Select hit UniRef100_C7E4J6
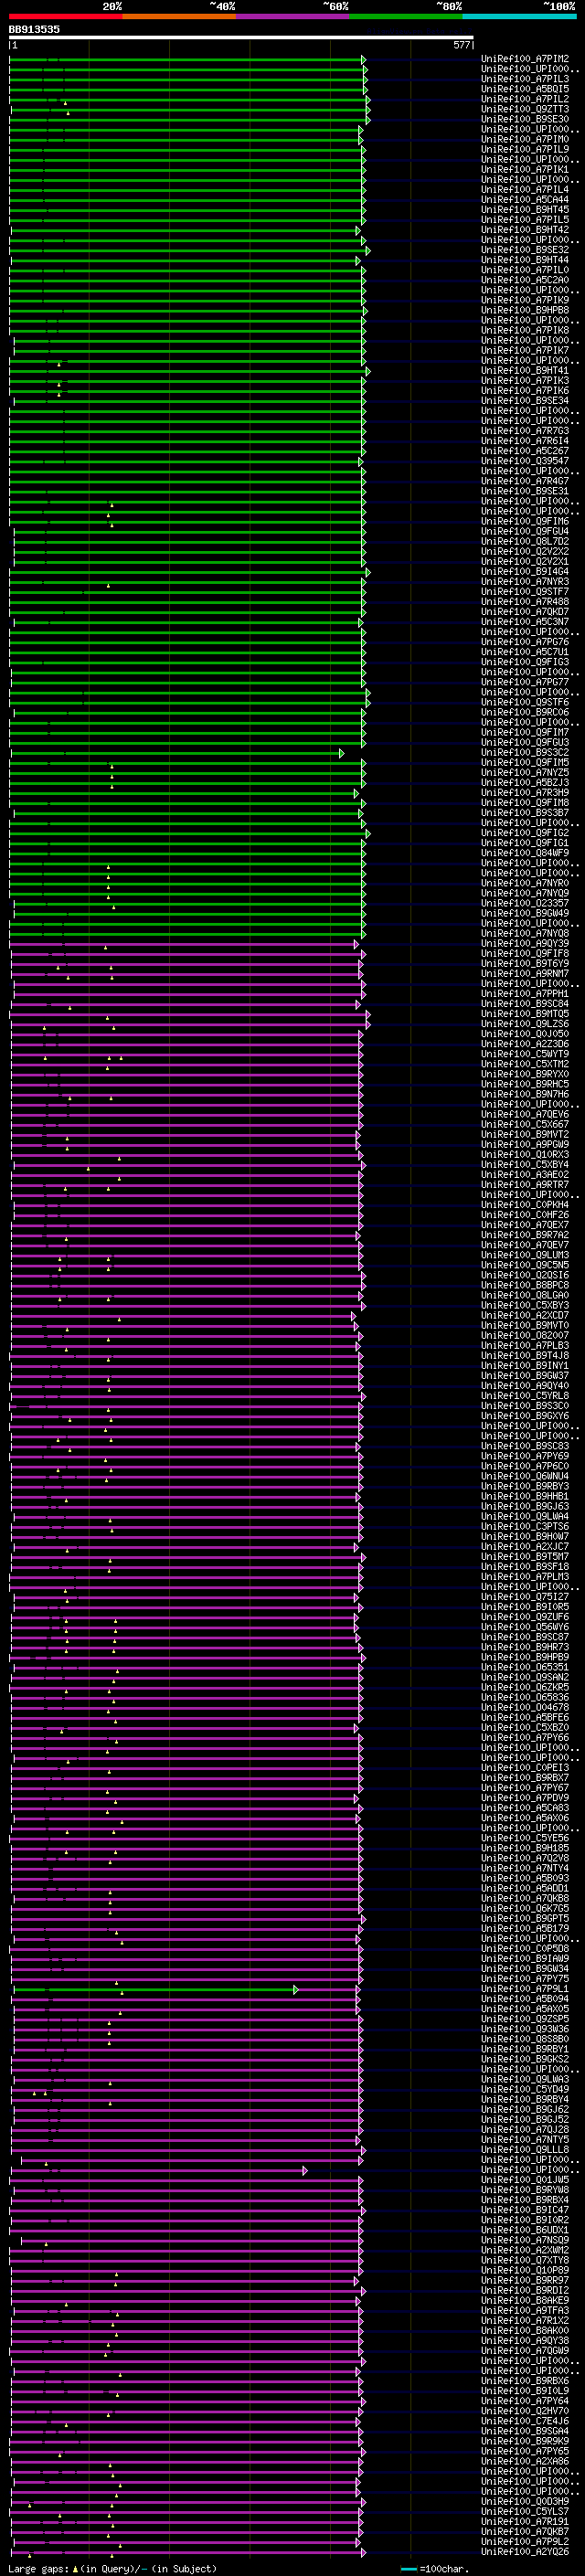This screenshot has width=585, height=2576. pyautogui.click(x=525, y=2421)
